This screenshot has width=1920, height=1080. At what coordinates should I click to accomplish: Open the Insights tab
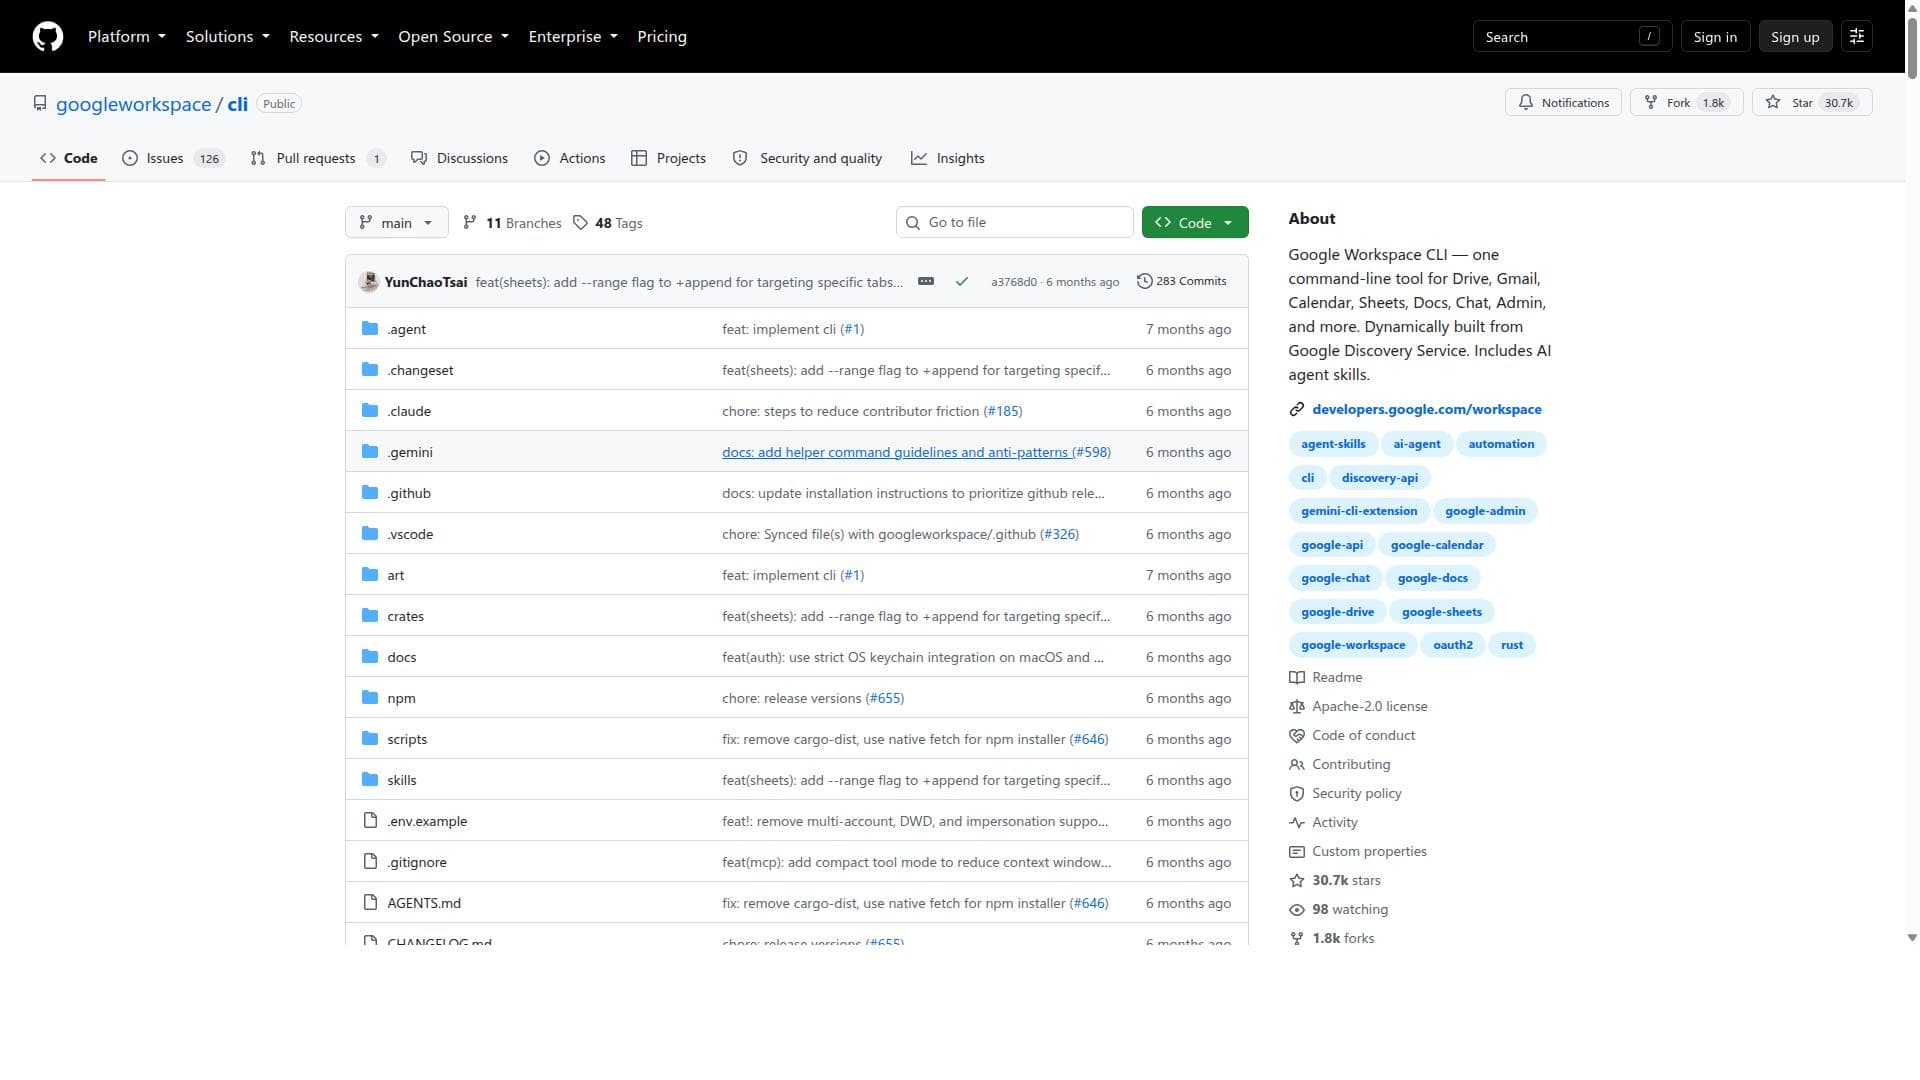[947, 159]
